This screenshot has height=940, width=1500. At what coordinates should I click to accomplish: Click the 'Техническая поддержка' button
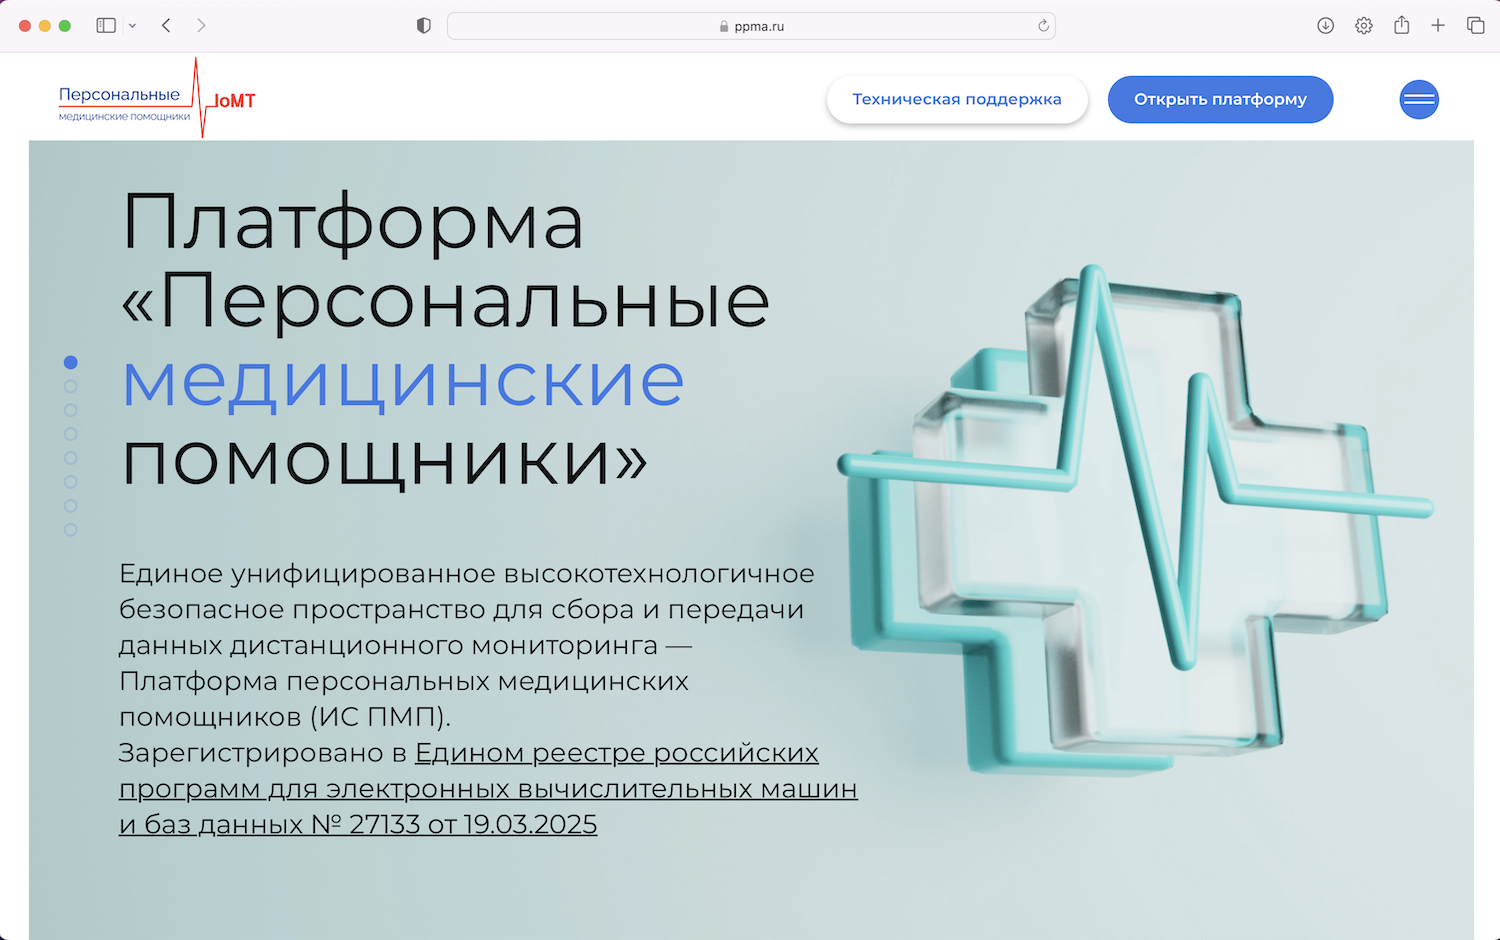(956, 99)
